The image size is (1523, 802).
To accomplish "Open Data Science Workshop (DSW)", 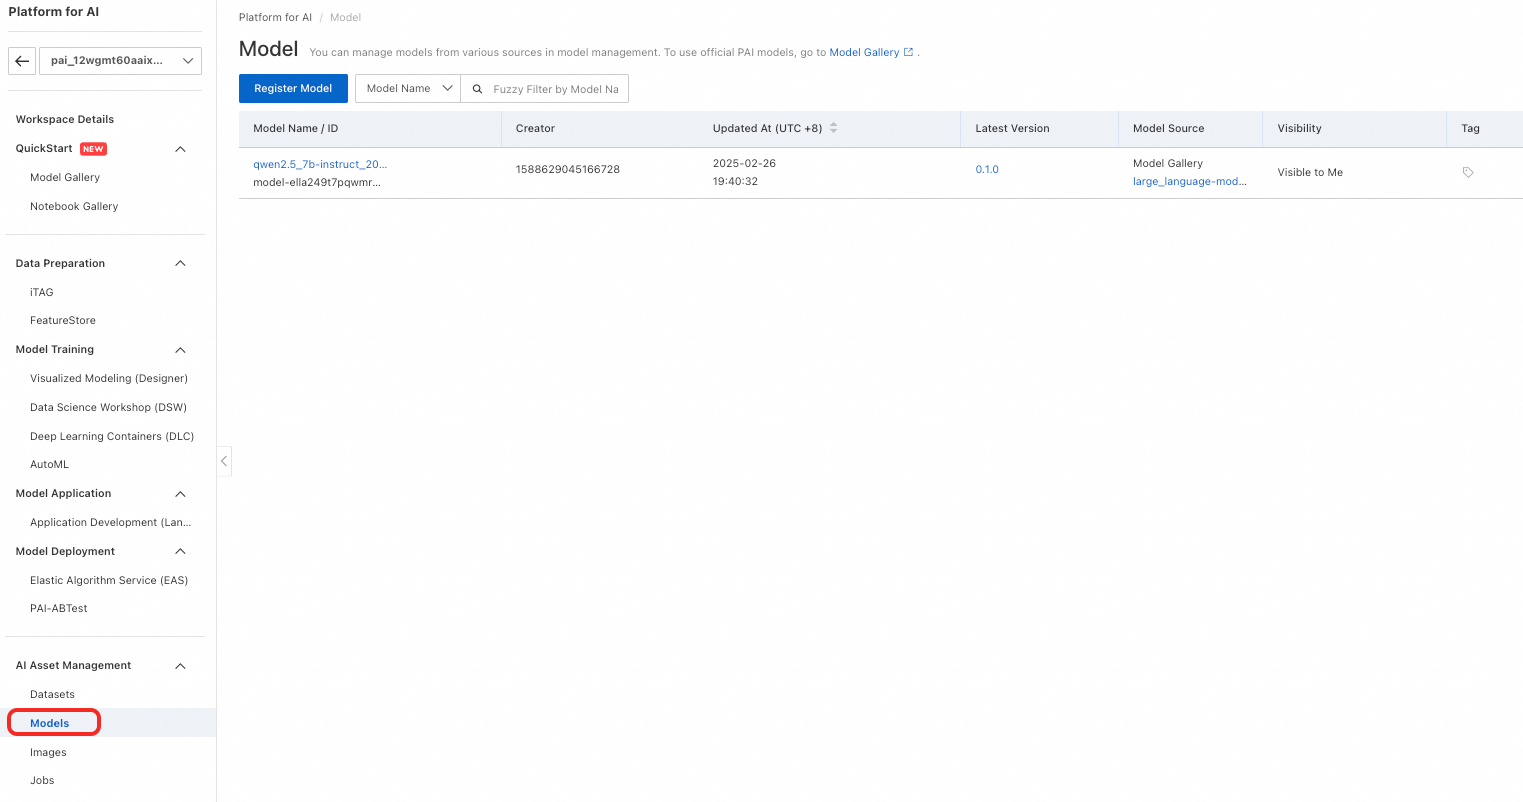I will [108, 407].
